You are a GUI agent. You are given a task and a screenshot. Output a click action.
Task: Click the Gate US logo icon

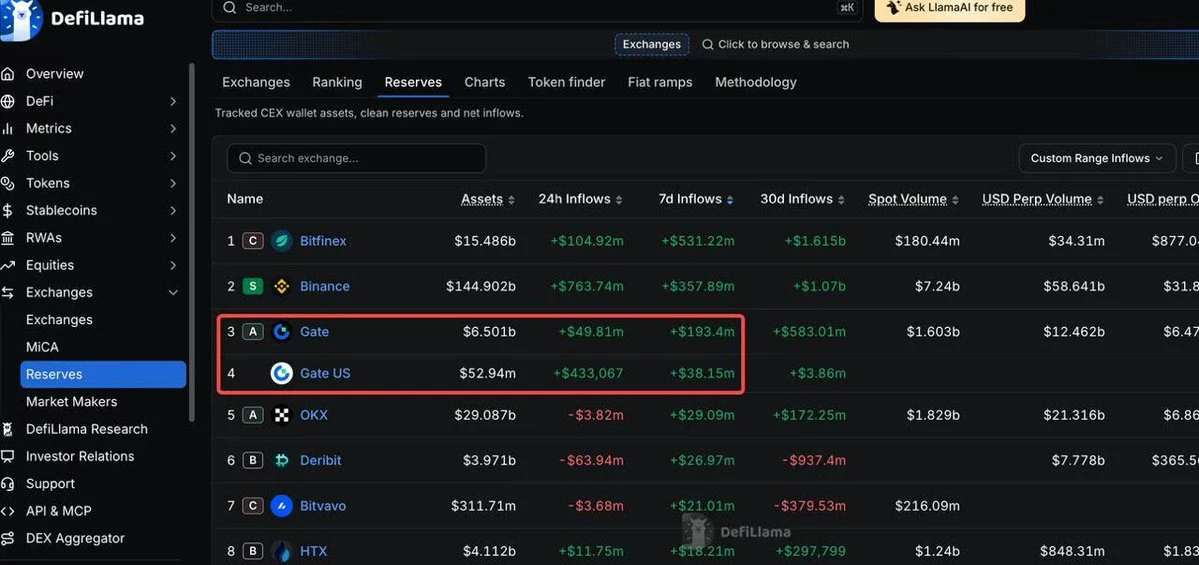282,373
